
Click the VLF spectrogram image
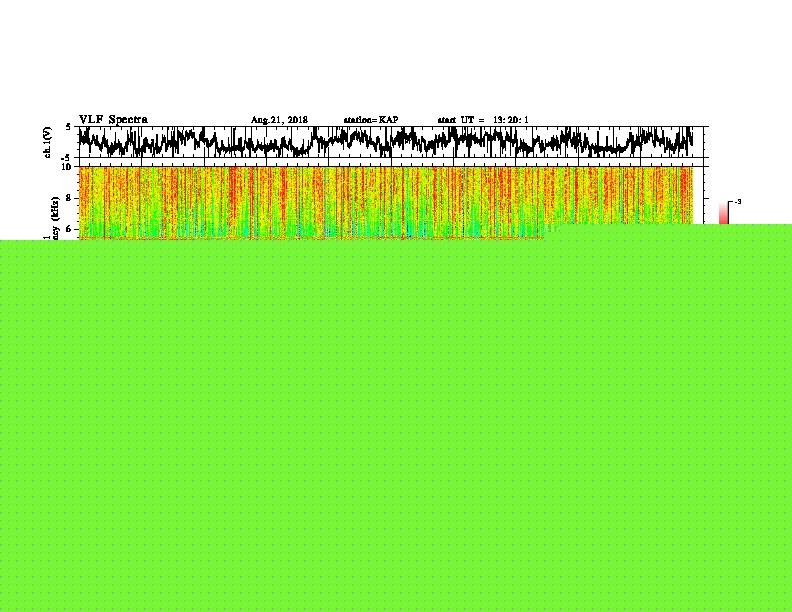(386, 202)
